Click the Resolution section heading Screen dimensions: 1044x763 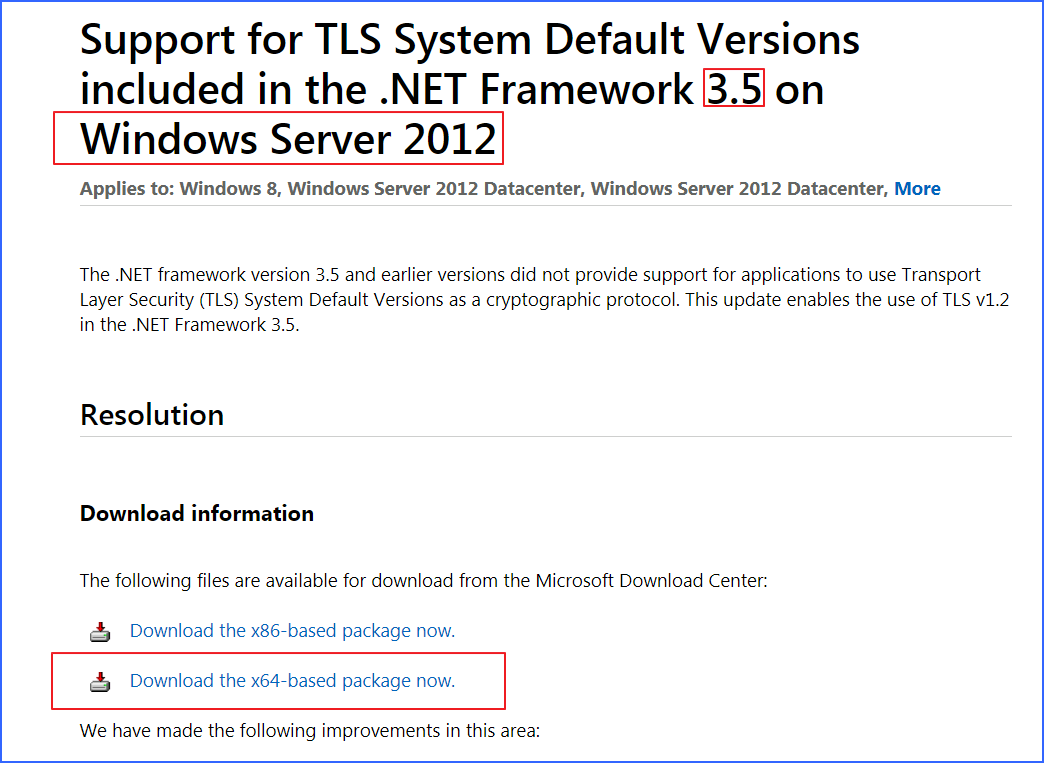[152, 415]
